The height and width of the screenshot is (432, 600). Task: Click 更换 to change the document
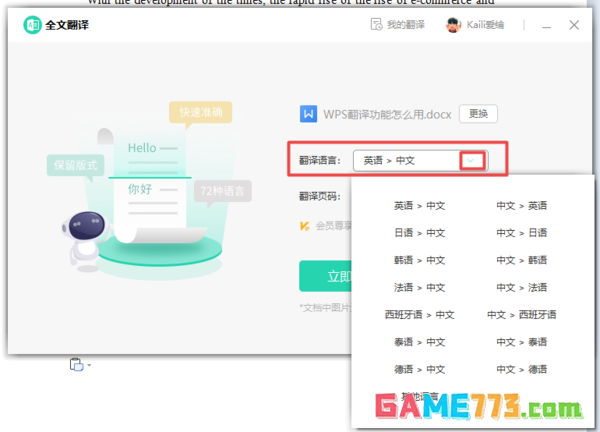click(478, 114)
